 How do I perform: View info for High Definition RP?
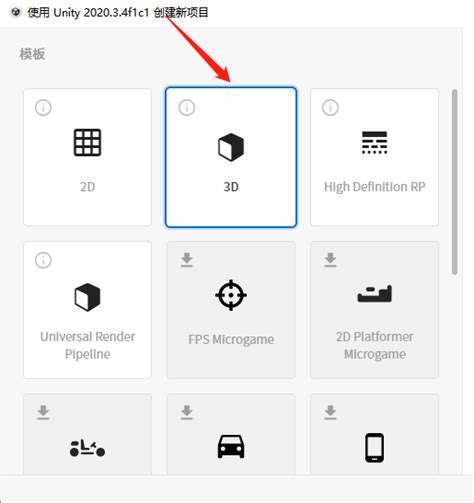330,108
